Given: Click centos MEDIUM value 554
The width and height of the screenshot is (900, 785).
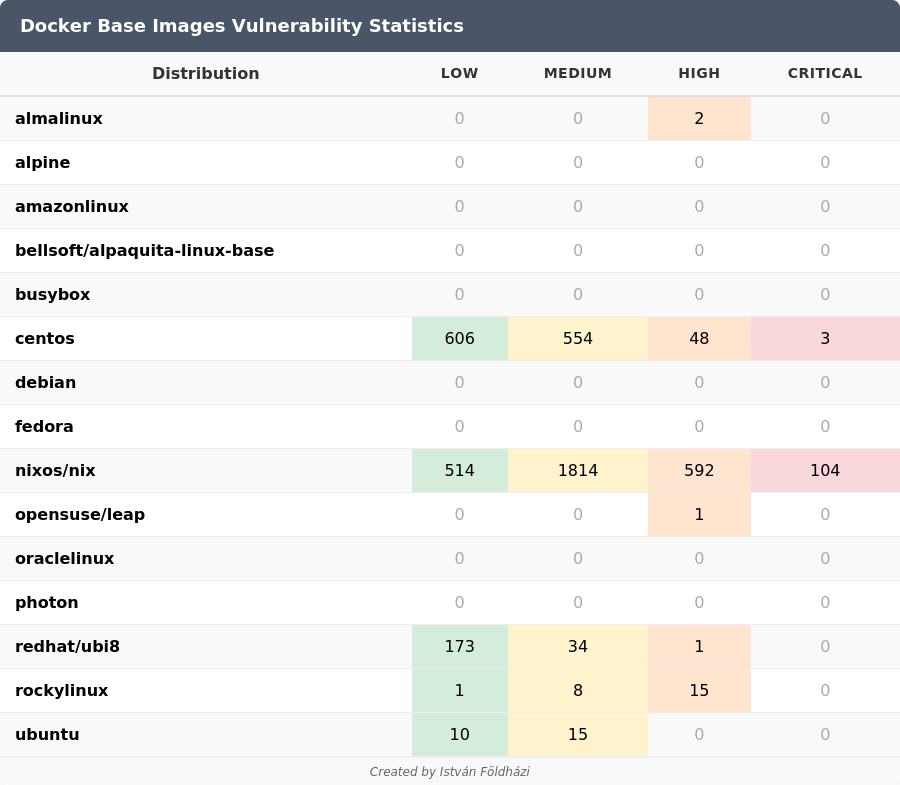Looking at the screenshot, I should pos(577,339).
